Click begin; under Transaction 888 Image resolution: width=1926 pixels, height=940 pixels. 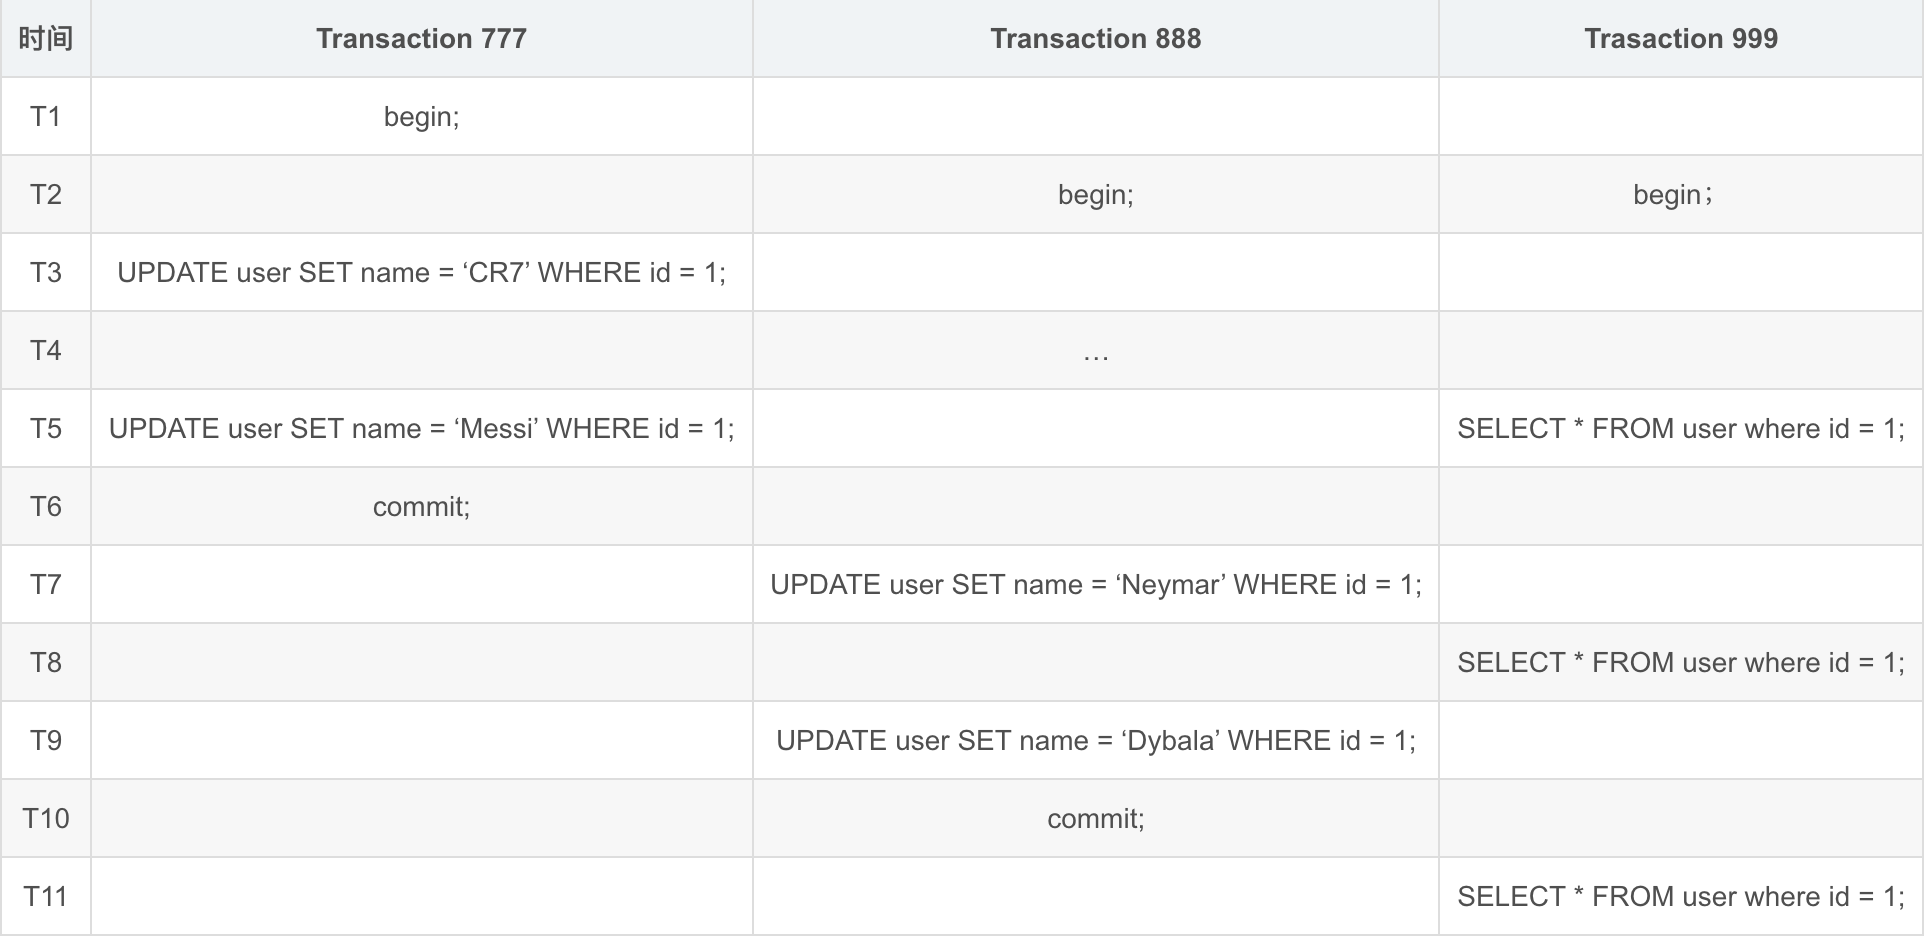click(x=1095, y=195)
